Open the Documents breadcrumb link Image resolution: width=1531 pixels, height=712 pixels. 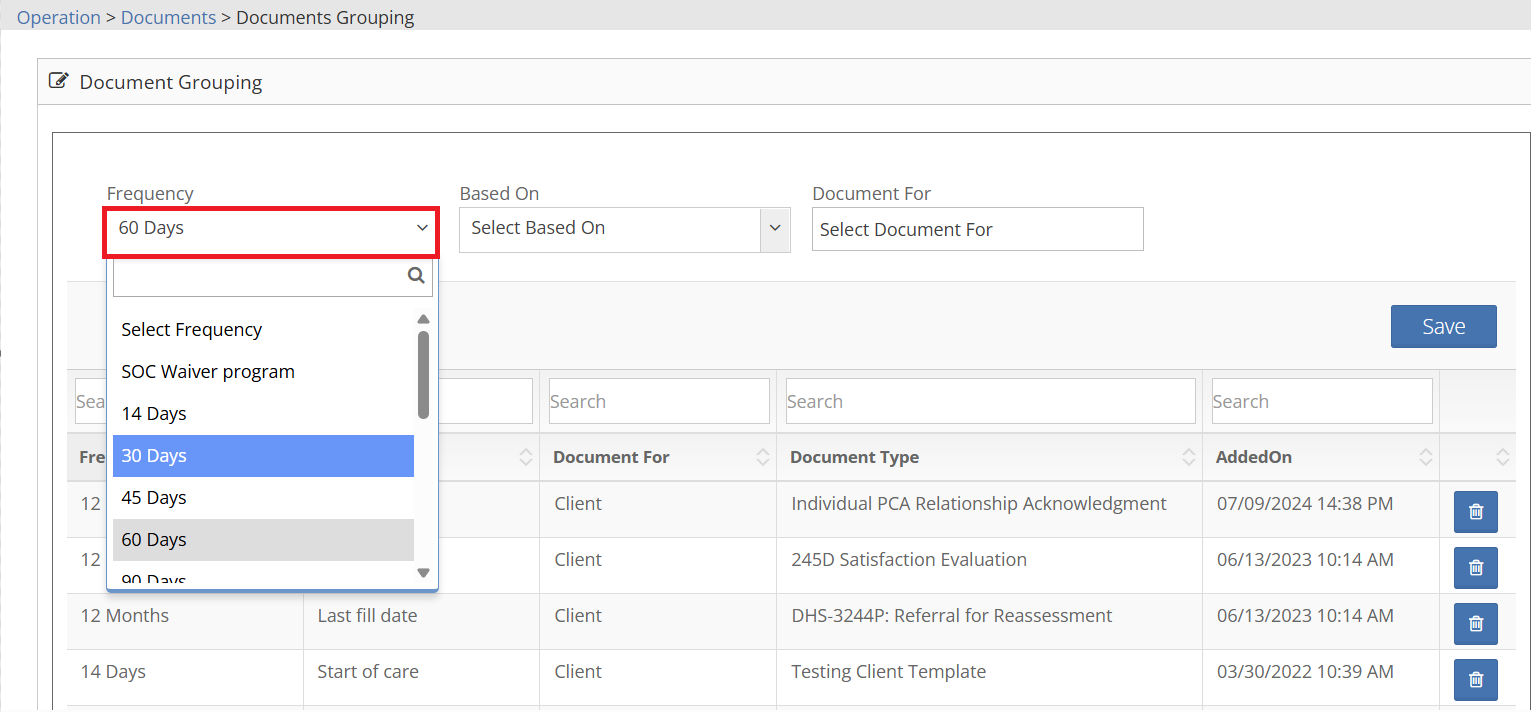(168, 18)
